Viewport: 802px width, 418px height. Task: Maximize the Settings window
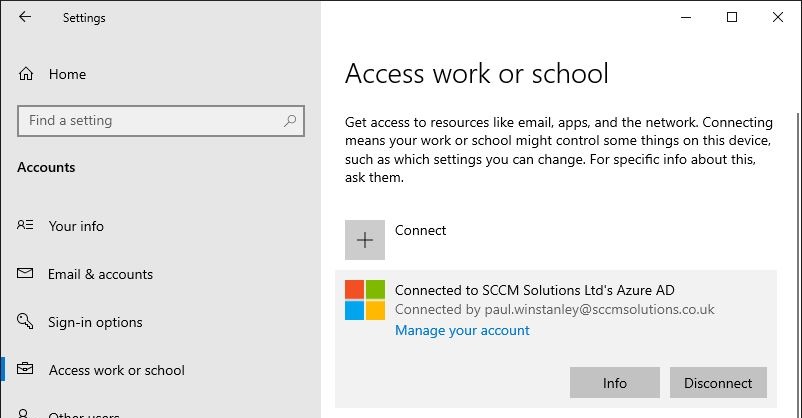pos(732,17)
